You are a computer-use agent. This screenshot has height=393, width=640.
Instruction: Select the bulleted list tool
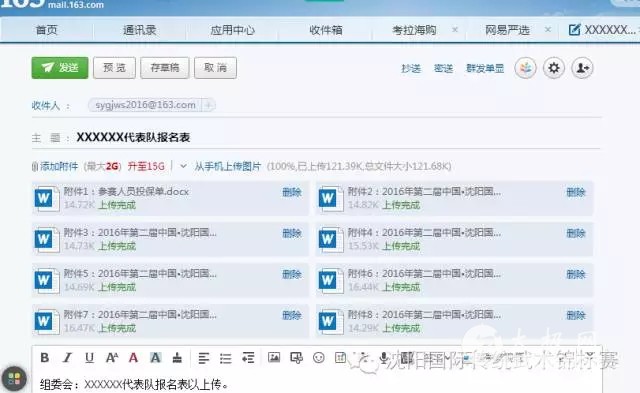(225, 358)
